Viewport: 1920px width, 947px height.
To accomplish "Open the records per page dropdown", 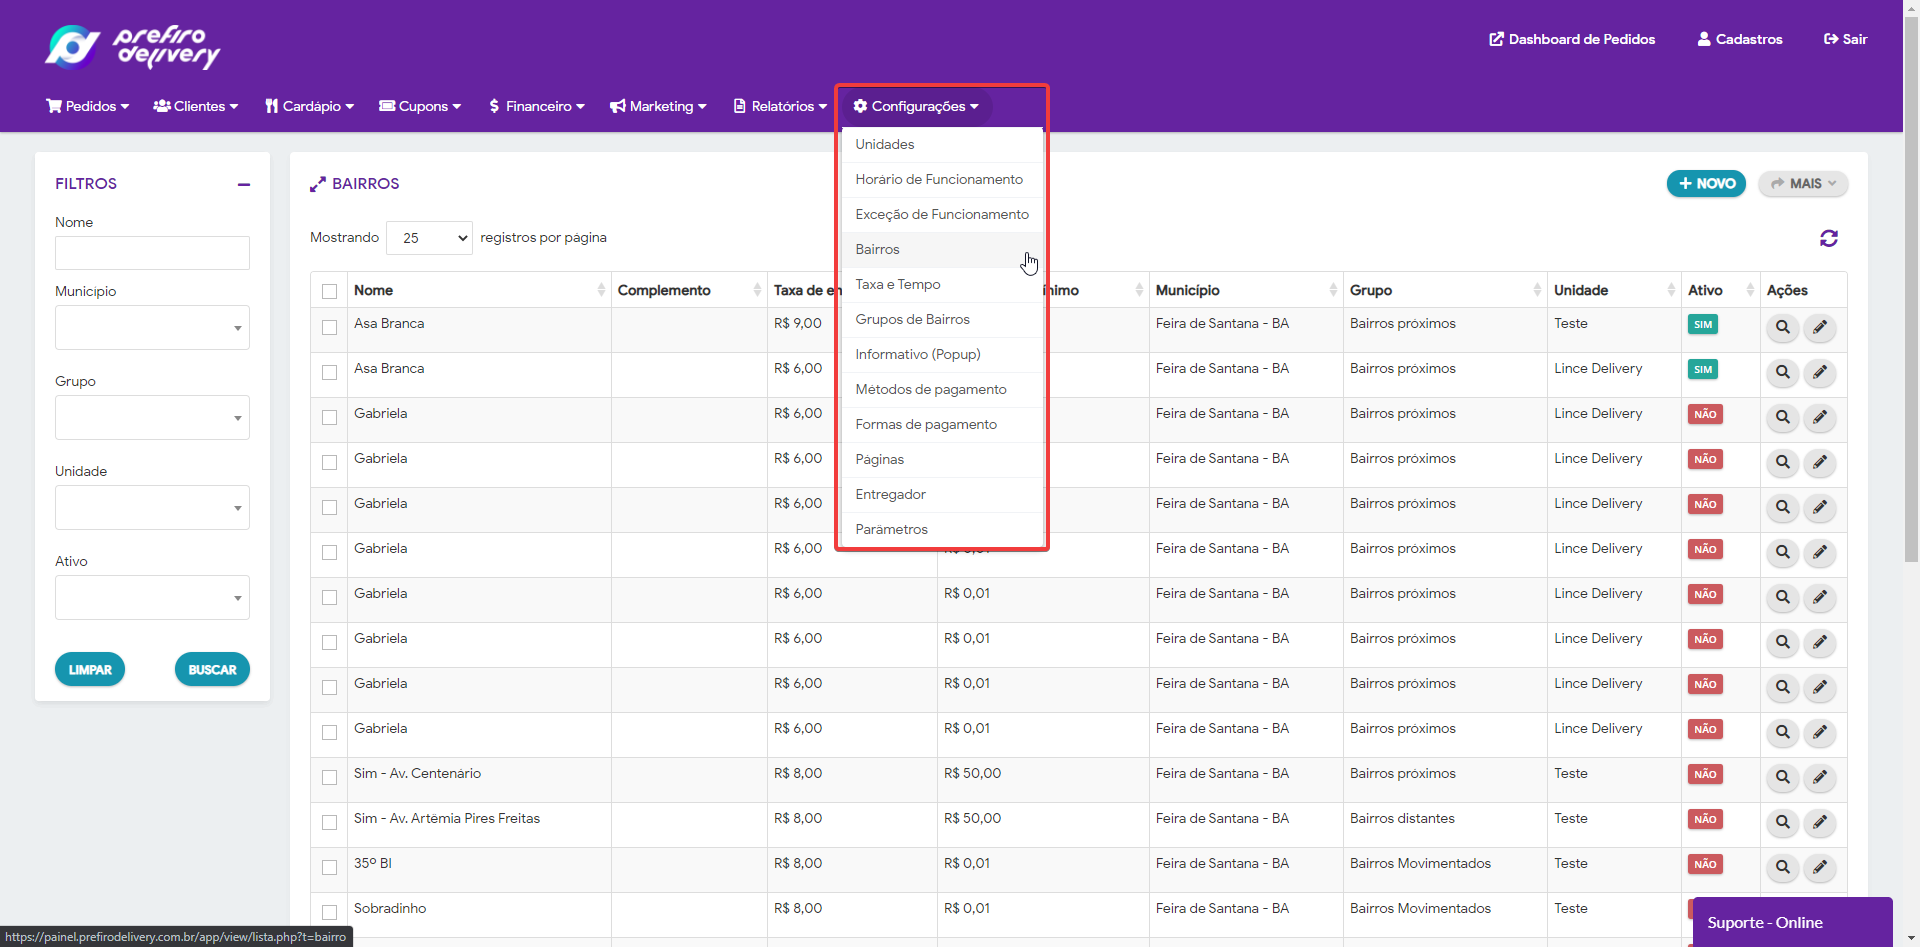I will coord(429,238).
